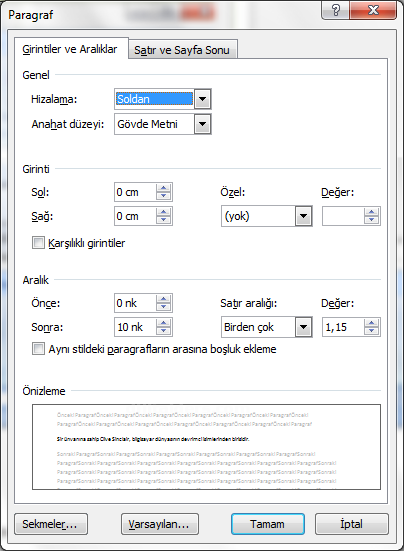Click the Girinti Değer input field
Image resolution: width=404 pixels, height=551 pixels.
(343, 216)
